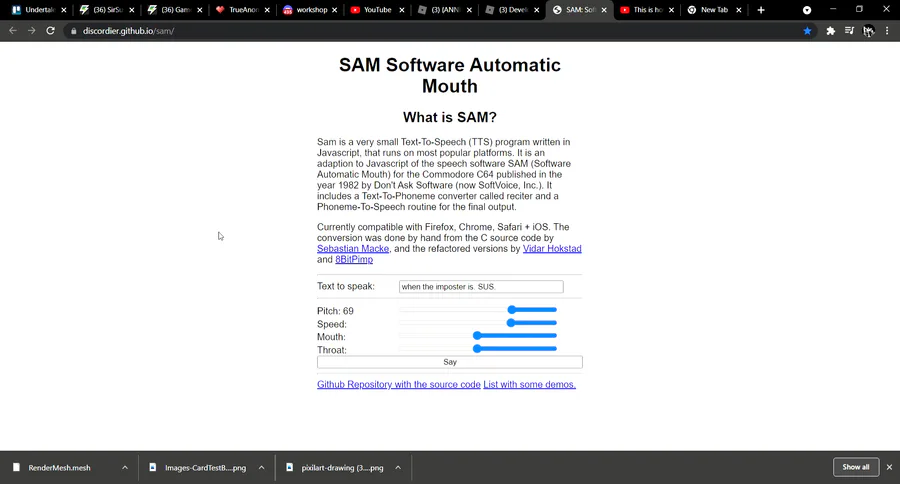This screenshot has width=900, height=484.
Task: Click the SAM Software Automatic Mouth heading
Action: point(450,75)
